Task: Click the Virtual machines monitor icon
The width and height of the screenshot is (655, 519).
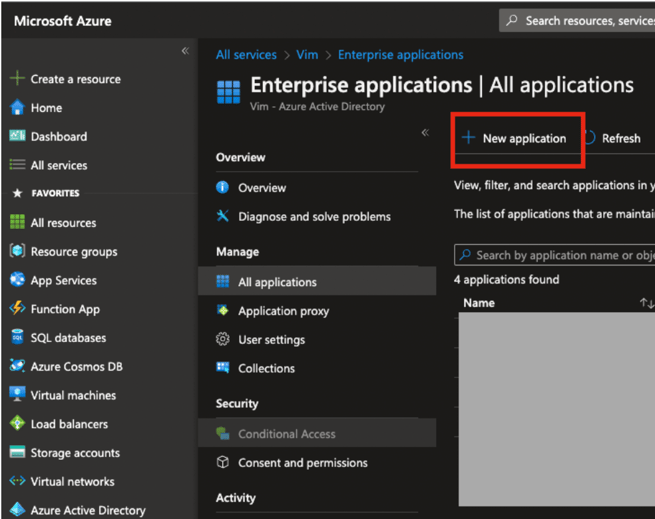Action: tap(17, 395)
